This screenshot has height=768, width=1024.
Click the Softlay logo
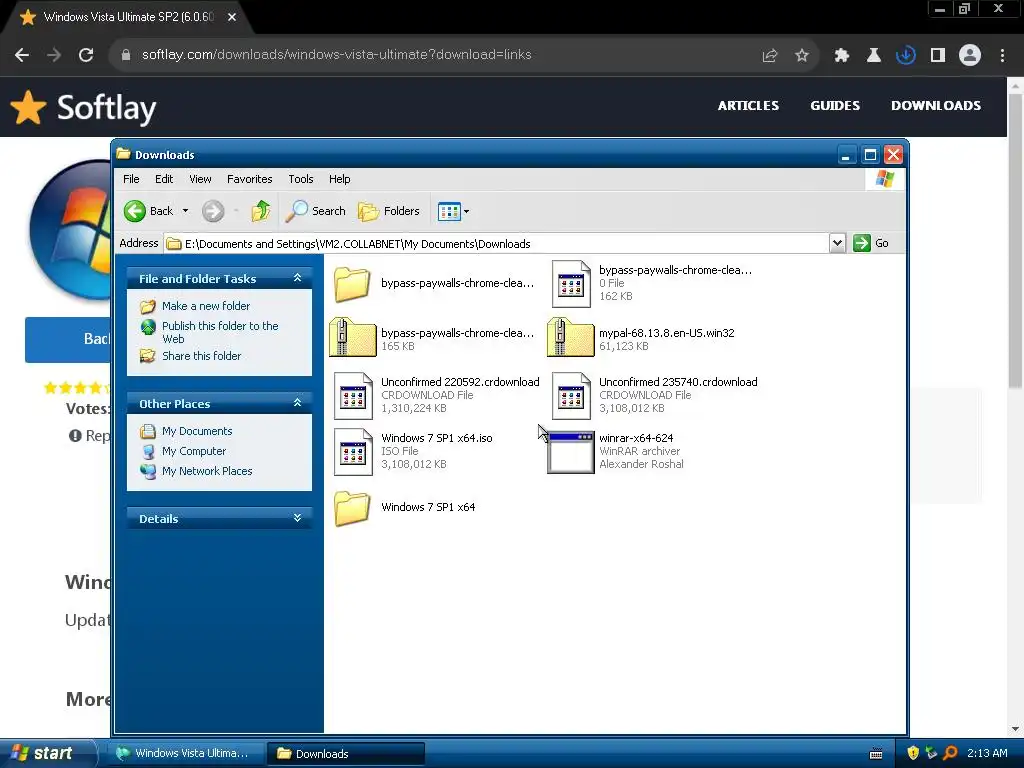pyautogui.click(x=84, y=108)
